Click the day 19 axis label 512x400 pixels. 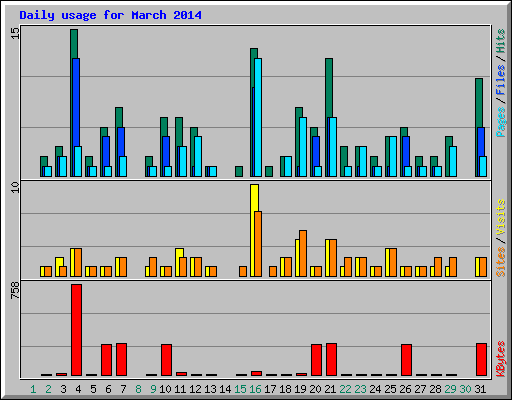pyautogui.click(x=300, y=389)
